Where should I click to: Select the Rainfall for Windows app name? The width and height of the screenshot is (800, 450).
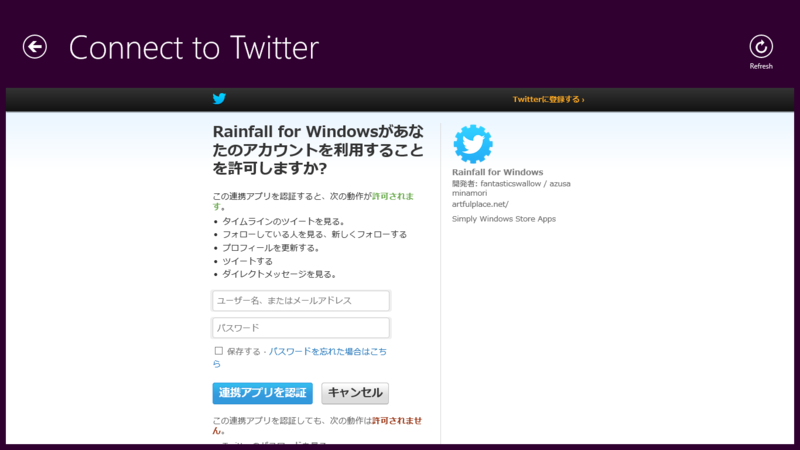(497, 172)
